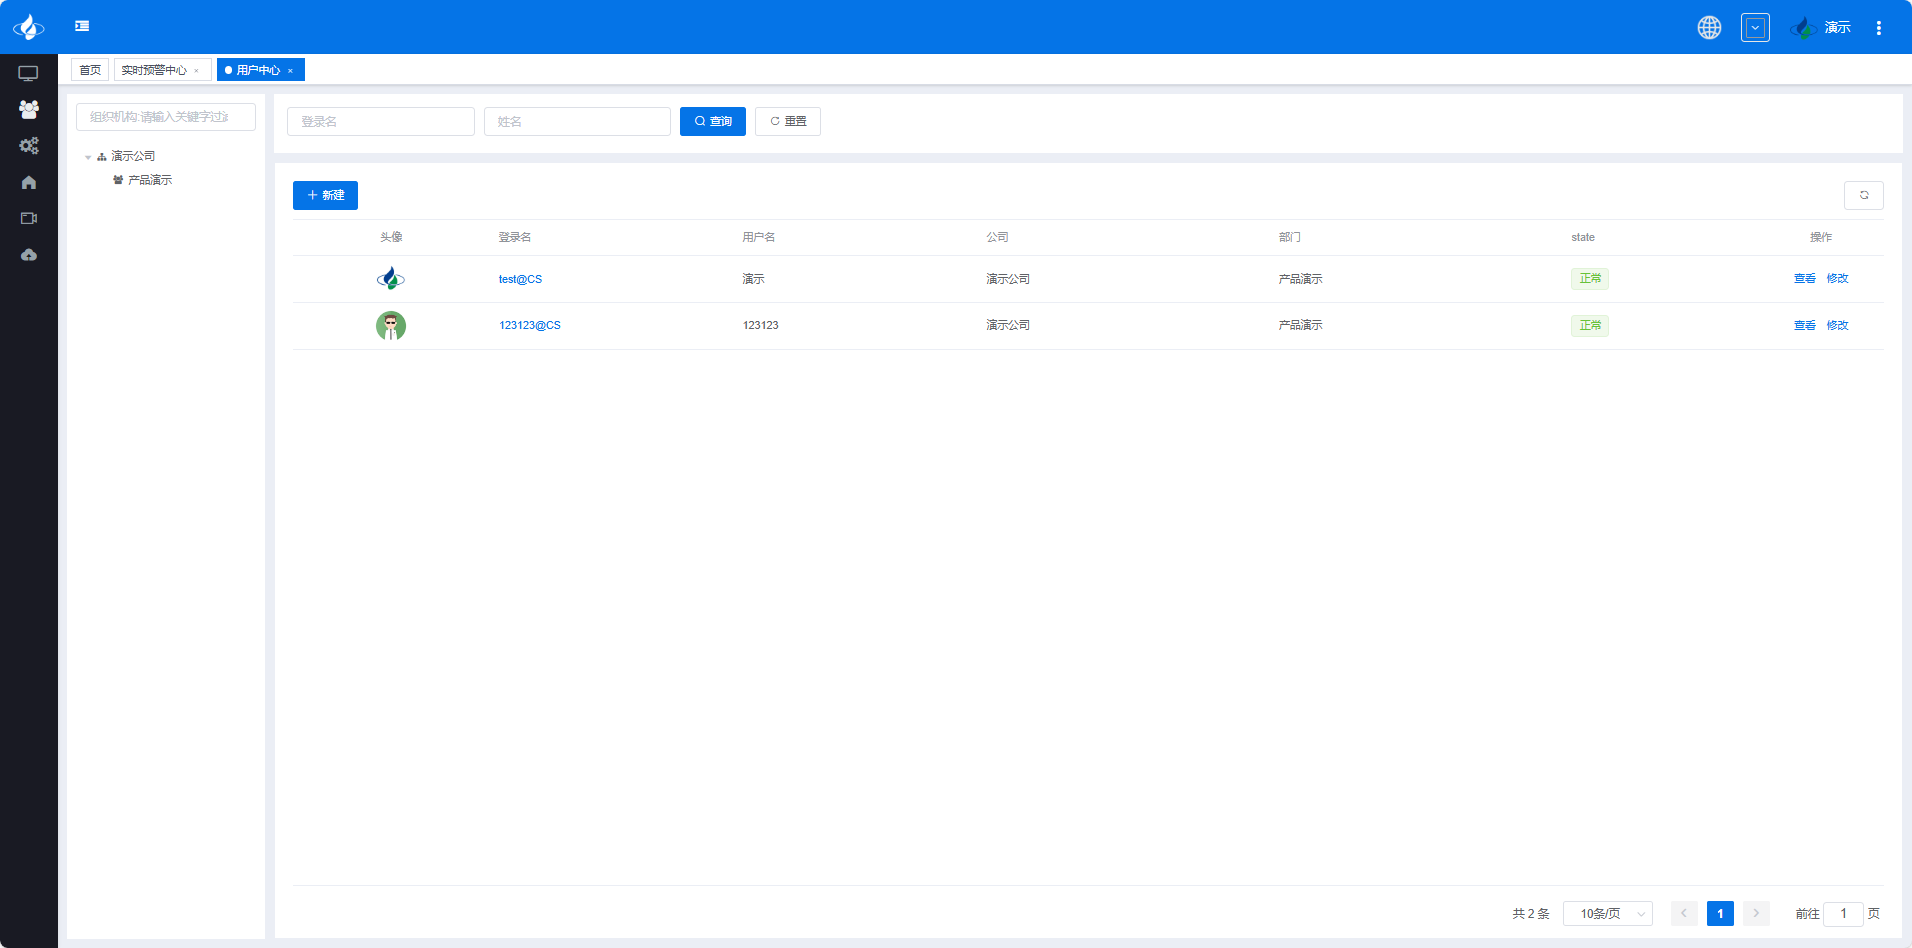Open the 10条/页 page size dropdown

tap(1607, 914)
